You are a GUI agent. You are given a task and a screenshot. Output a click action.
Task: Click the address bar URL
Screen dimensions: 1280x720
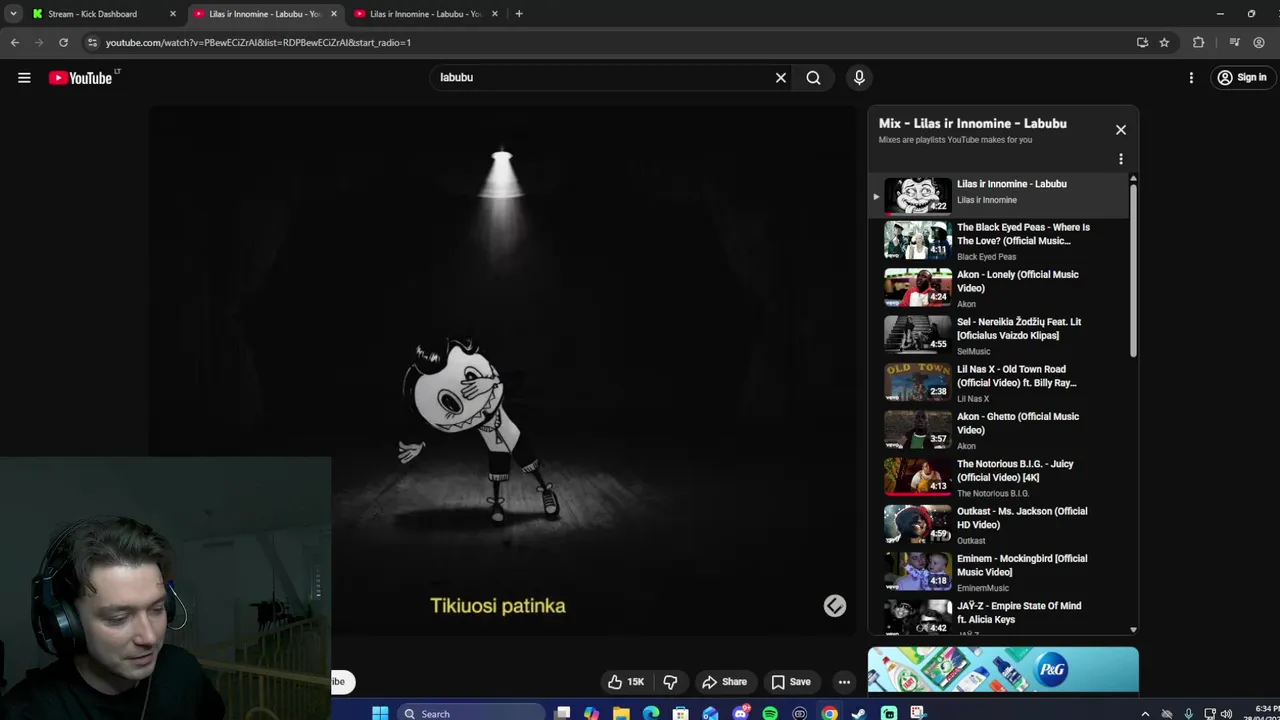pos(258,42)
